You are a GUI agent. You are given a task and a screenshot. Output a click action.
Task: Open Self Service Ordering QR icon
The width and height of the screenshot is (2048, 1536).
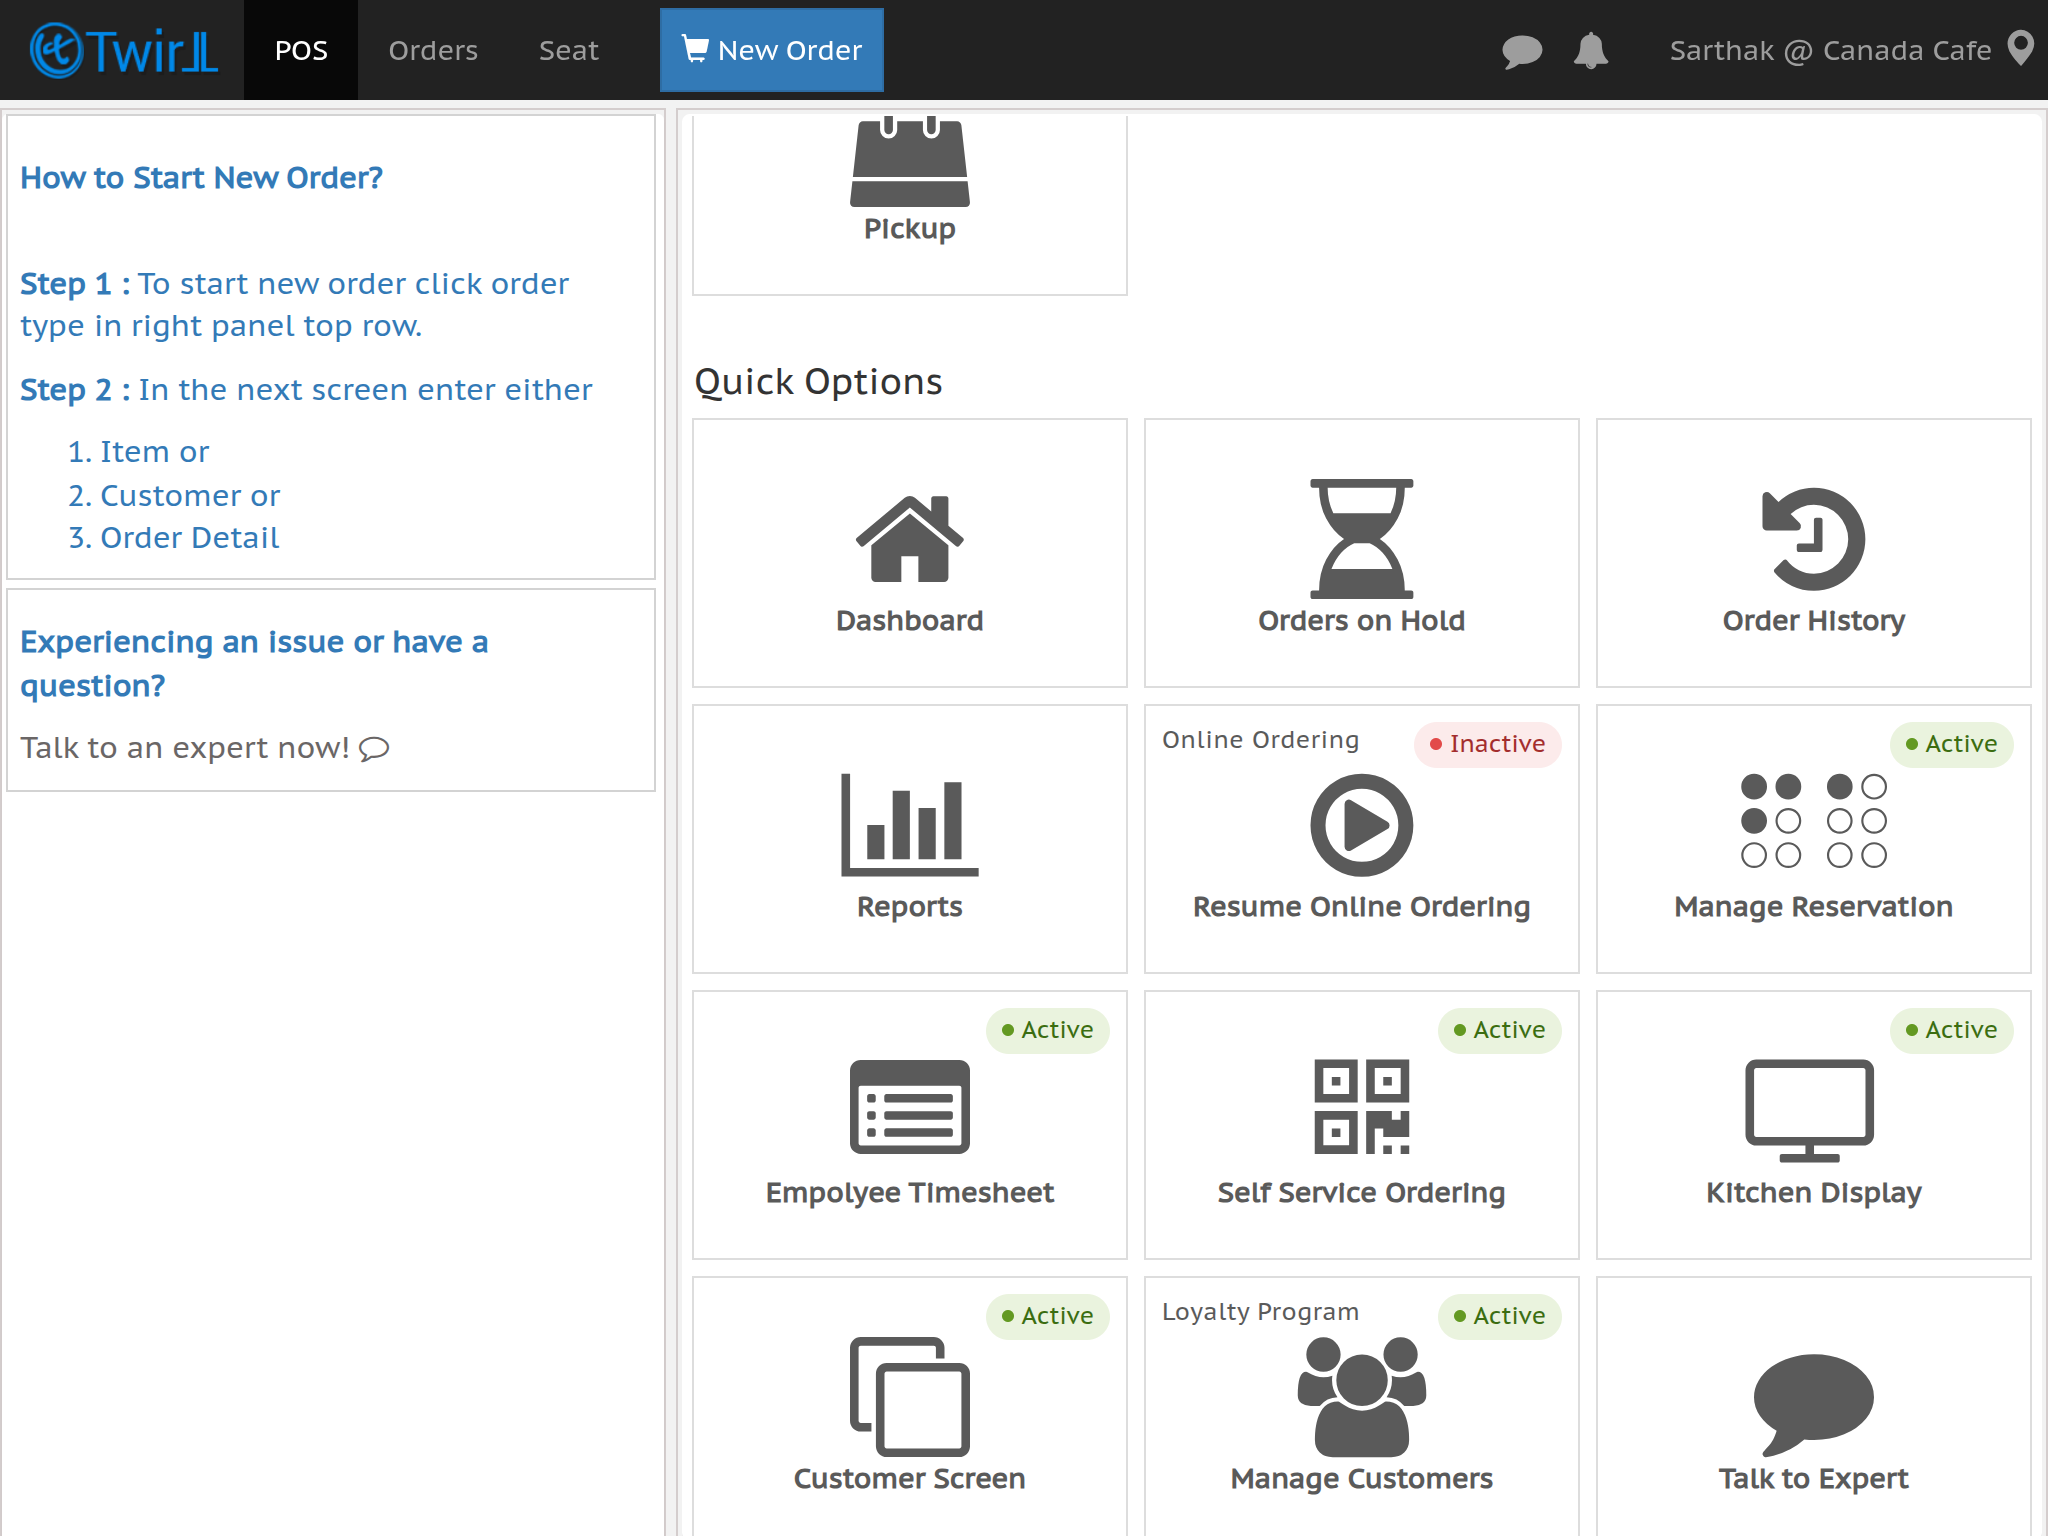click(x=1361, y=1106)
